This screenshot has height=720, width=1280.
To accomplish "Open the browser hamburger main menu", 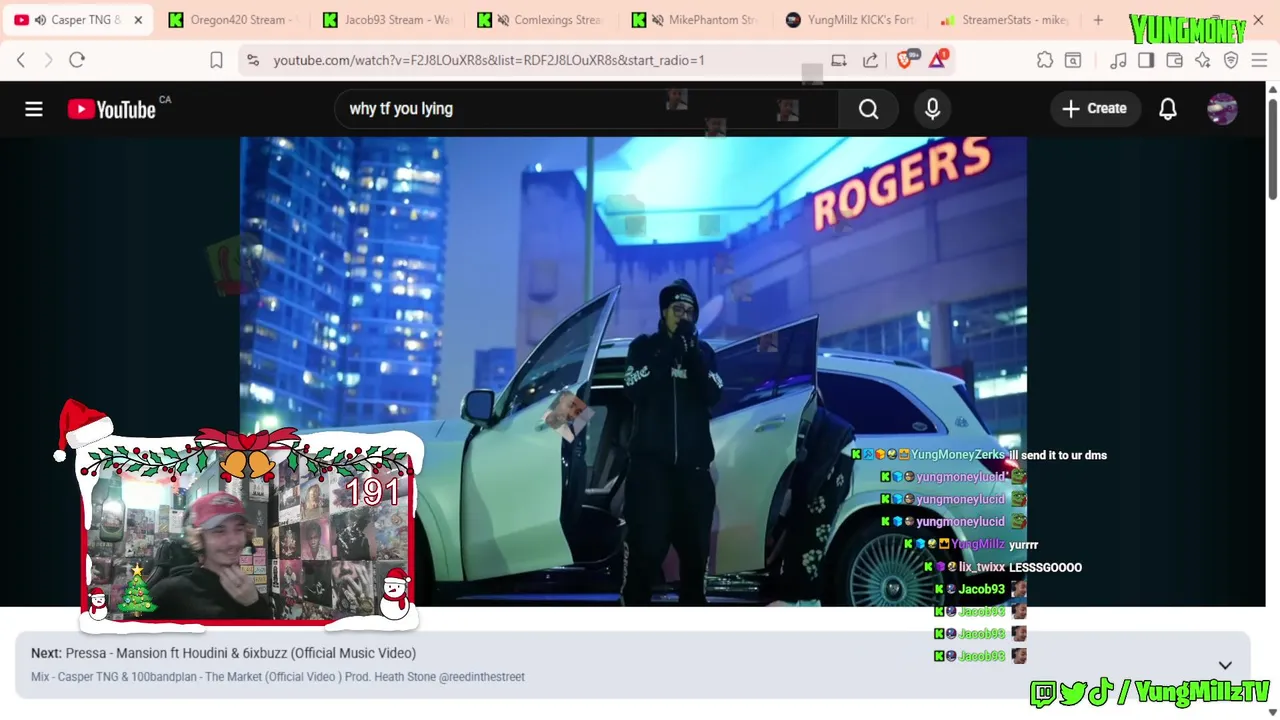I will (1259, 60).
